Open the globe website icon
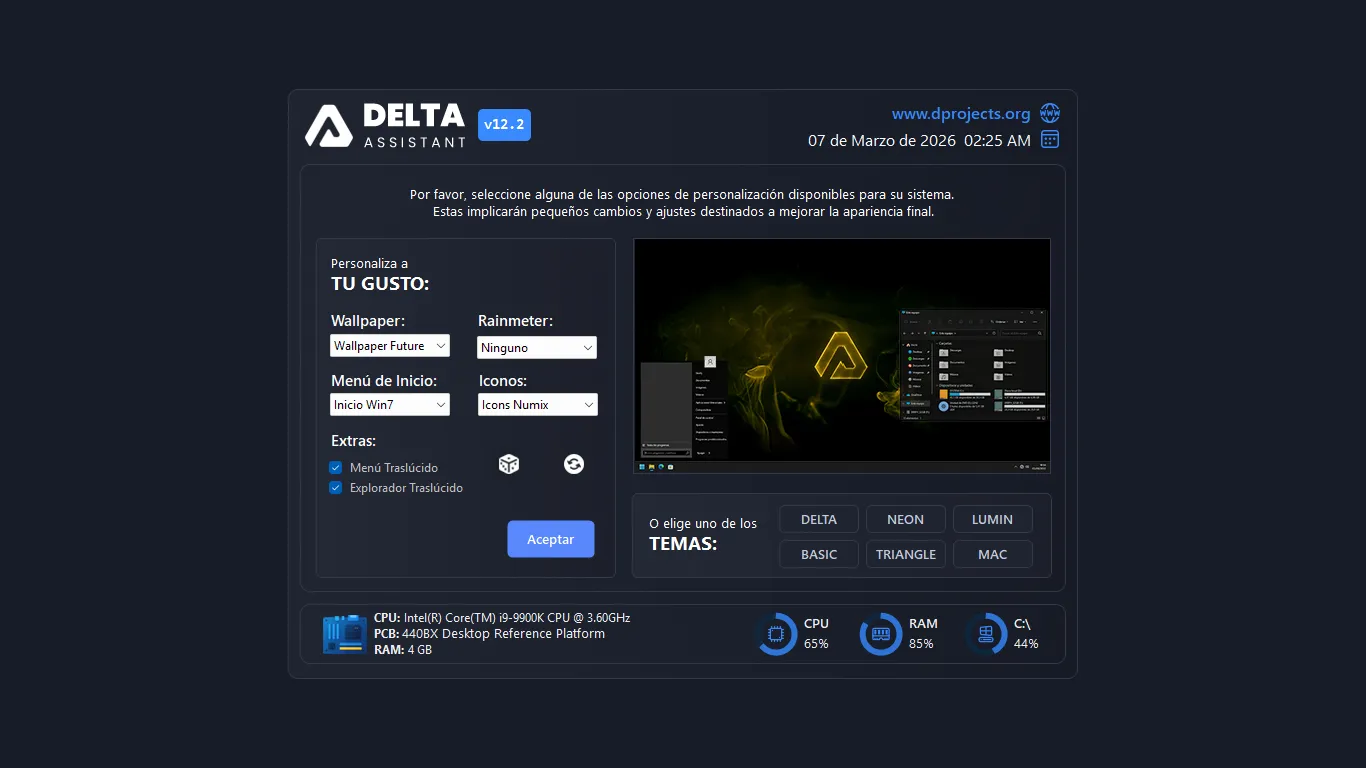 coord(1050,113)
